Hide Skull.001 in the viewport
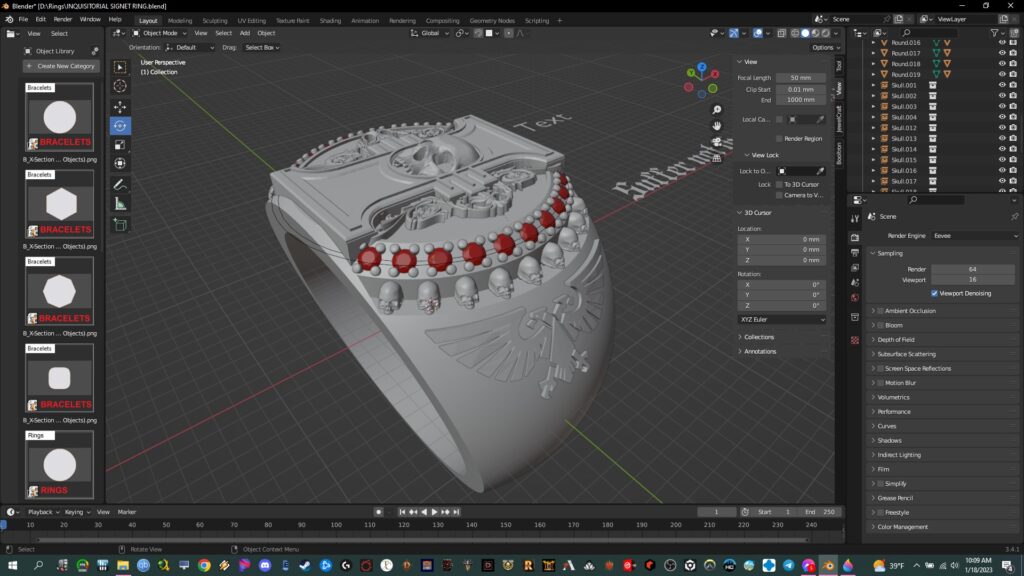The height and width of the screenshot is (576, 1024). click(1002, 85)
